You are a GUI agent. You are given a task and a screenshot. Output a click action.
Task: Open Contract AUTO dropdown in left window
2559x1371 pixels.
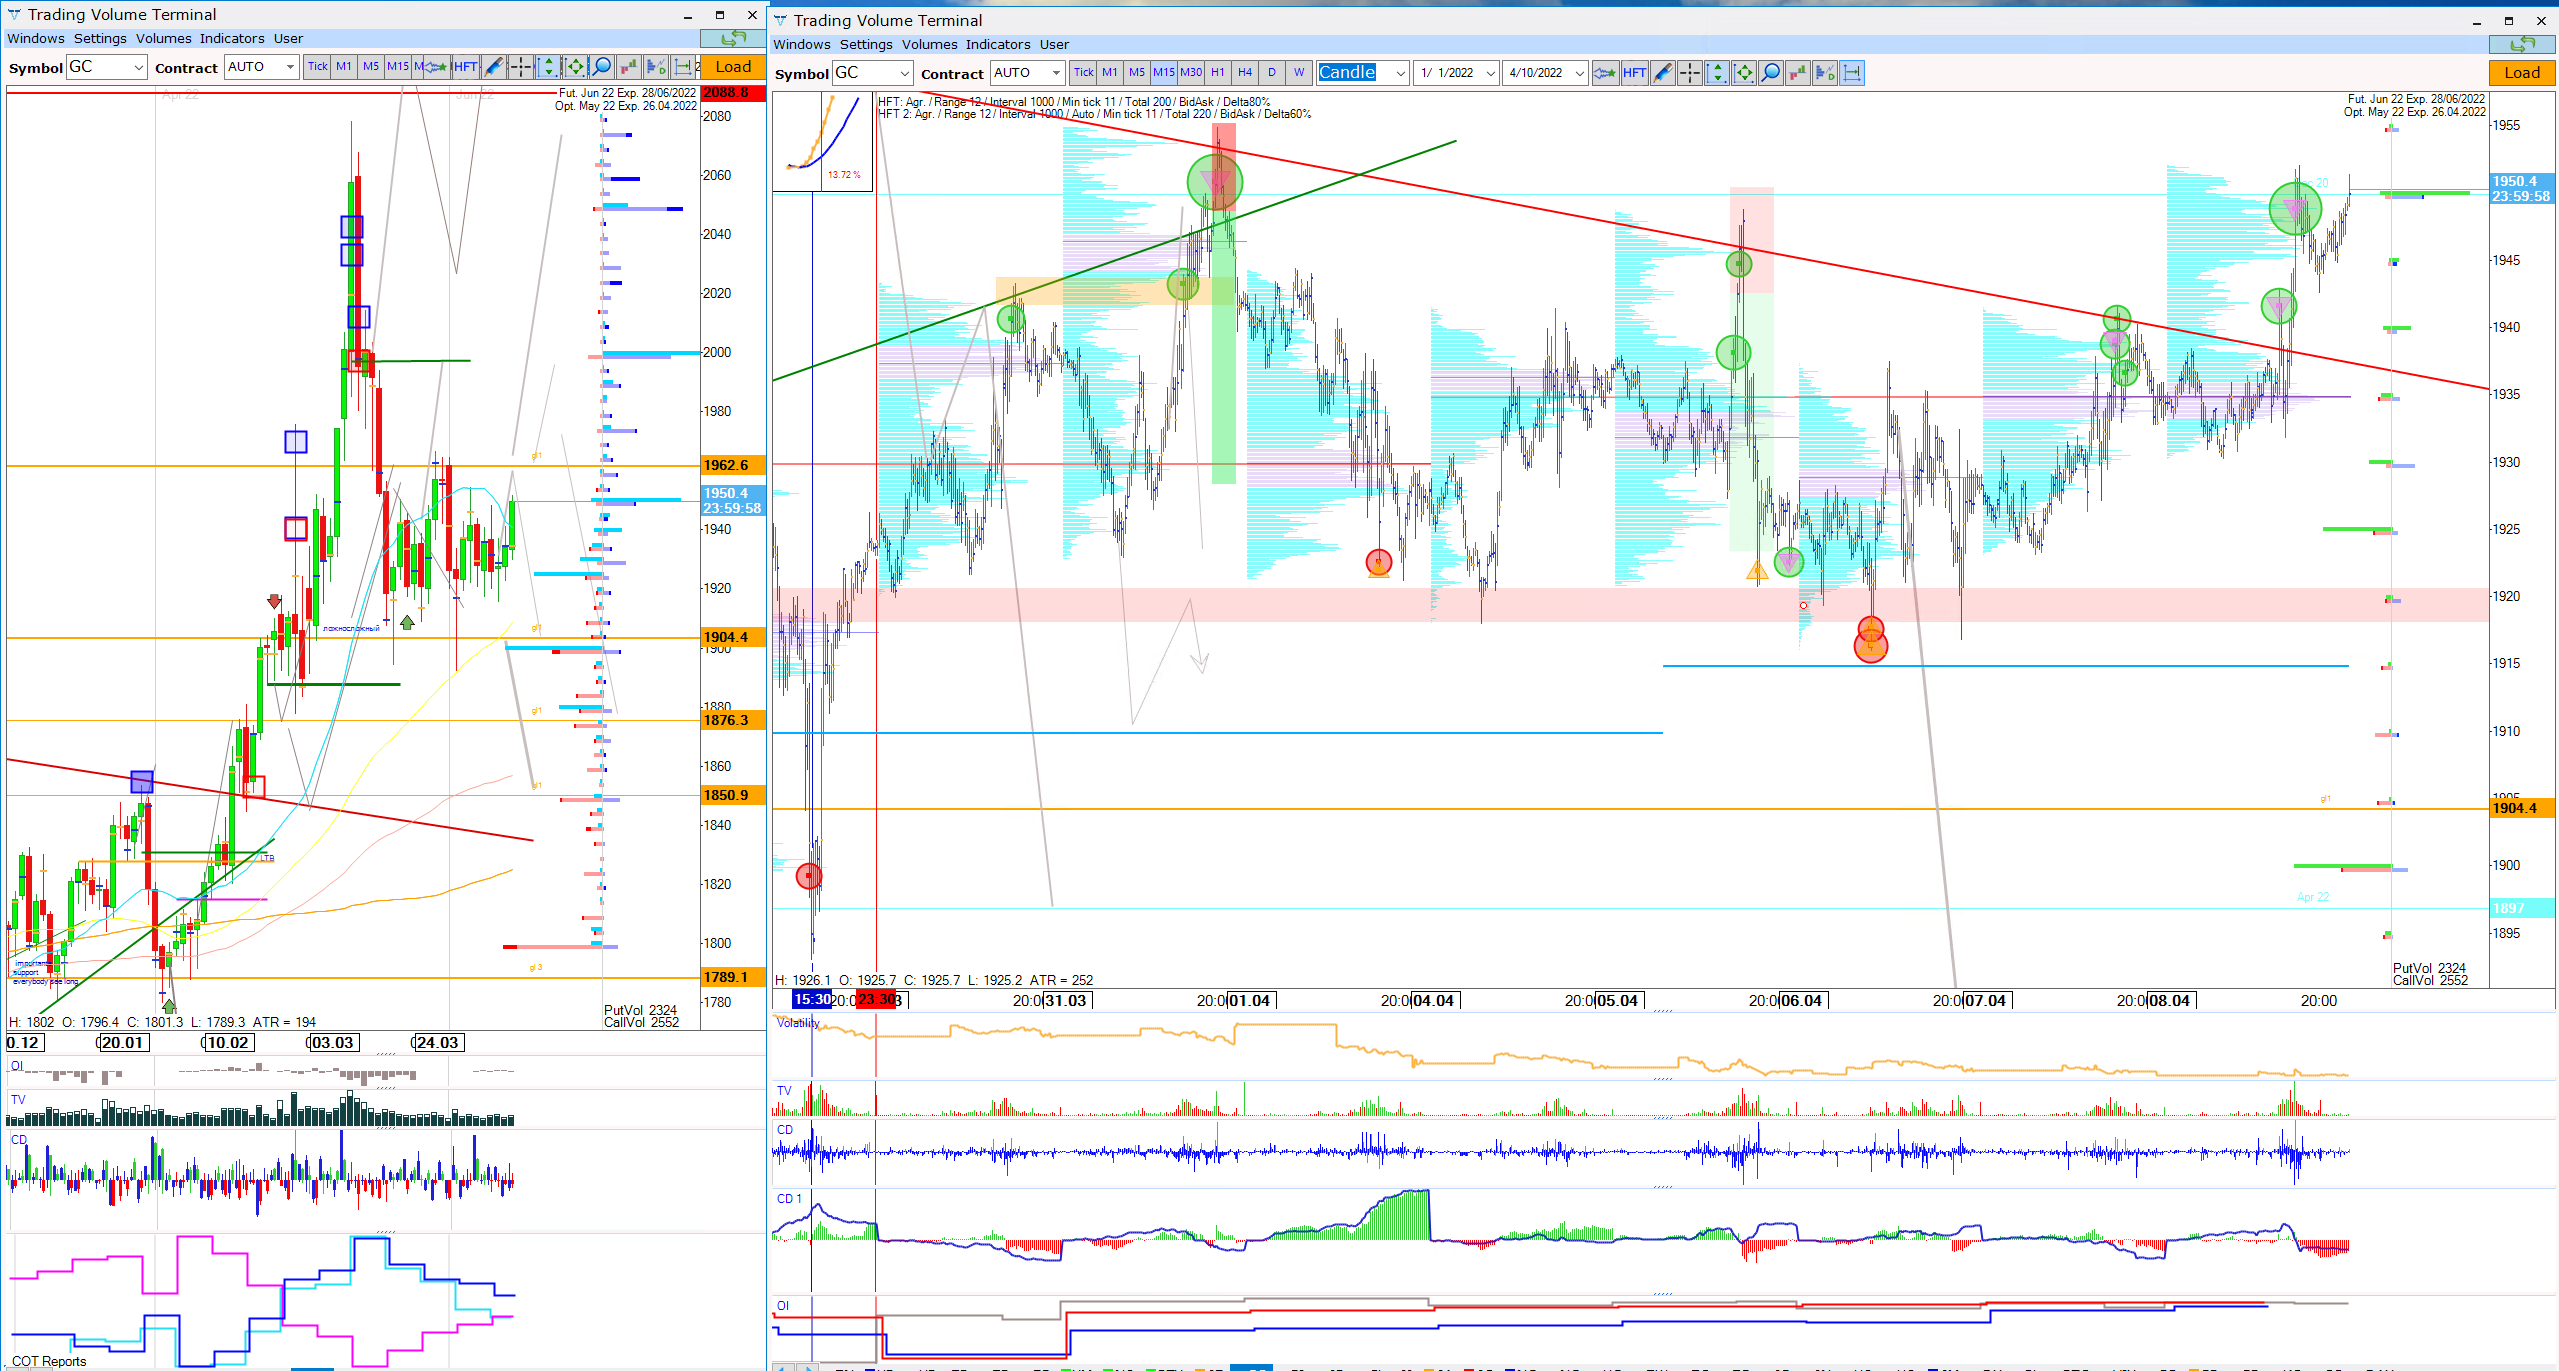pos(261,67)
